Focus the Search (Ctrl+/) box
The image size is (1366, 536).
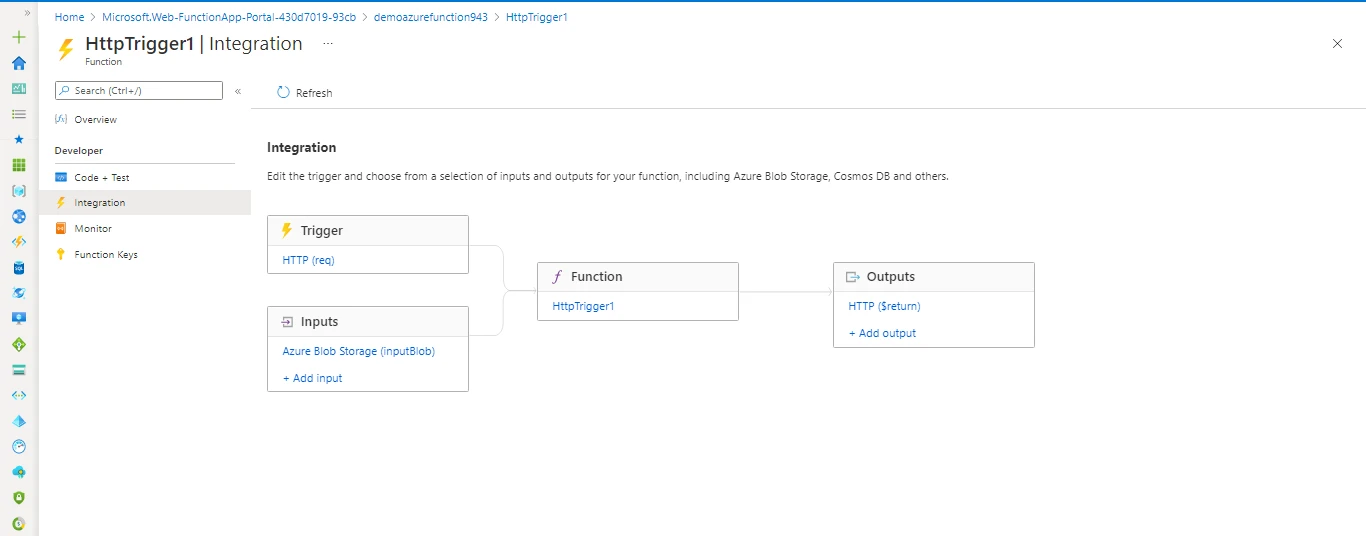pyautogui.click(x=139, y=91)
